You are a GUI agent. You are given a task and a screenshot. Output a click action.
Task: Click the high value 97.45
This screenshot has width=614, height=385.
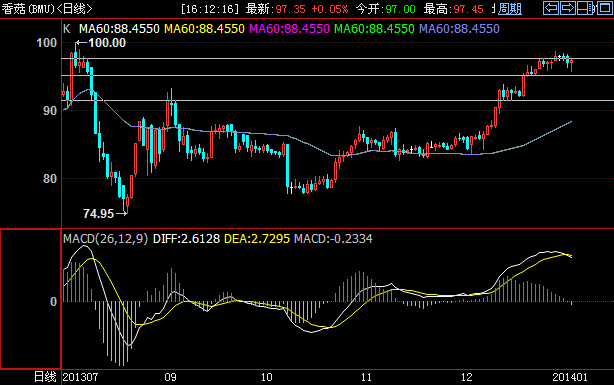468,9
